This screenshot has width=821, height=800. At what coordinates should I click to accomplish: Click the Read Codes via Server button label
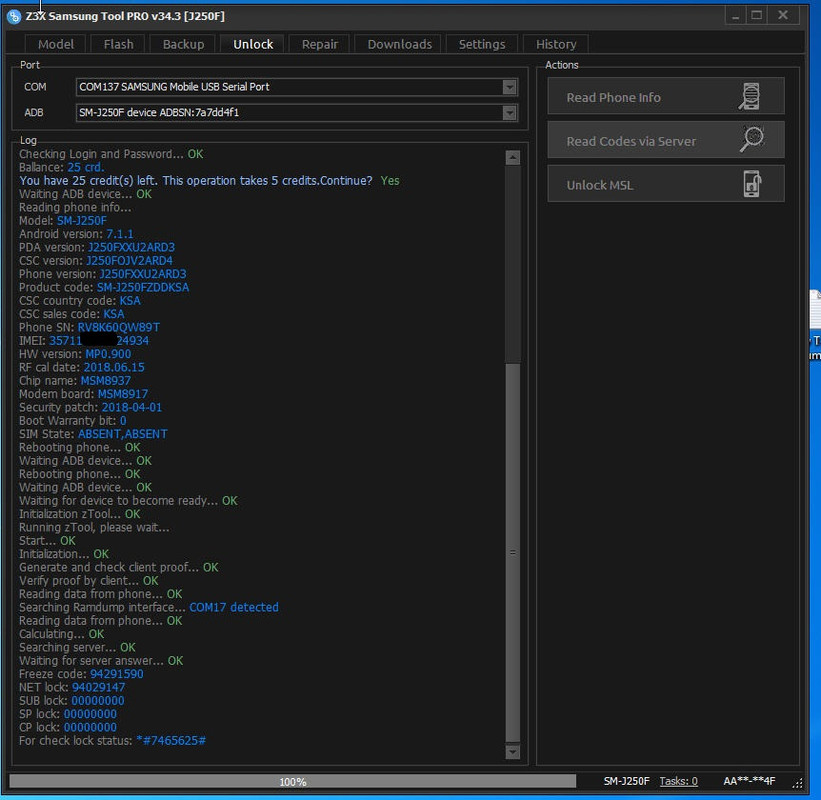click(x=631, y=141)
